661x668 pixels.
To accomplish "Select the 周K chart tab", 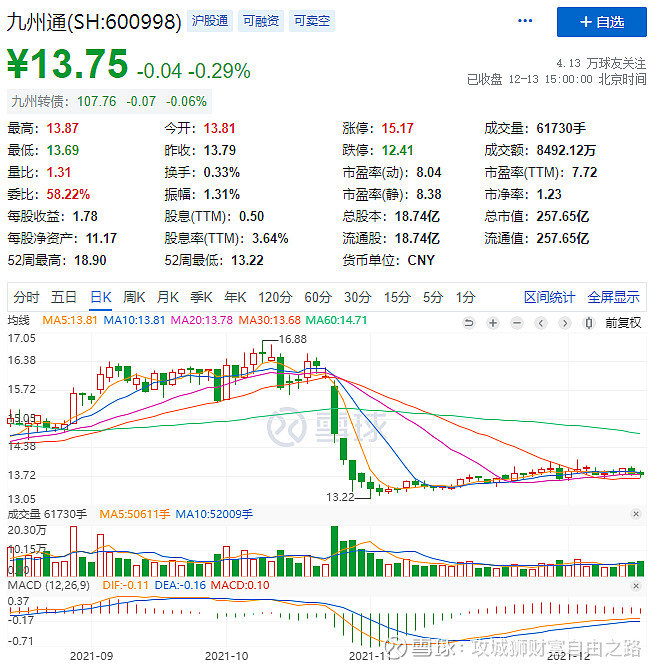I will tap(134, 297).
